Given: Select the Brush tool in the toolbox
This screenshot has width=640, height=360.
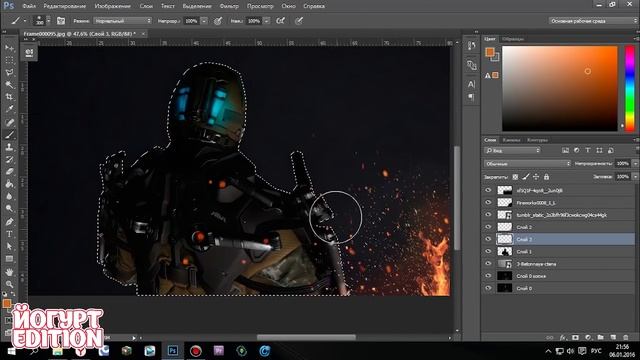Looking at the screenshot, I should coord(9,135).
